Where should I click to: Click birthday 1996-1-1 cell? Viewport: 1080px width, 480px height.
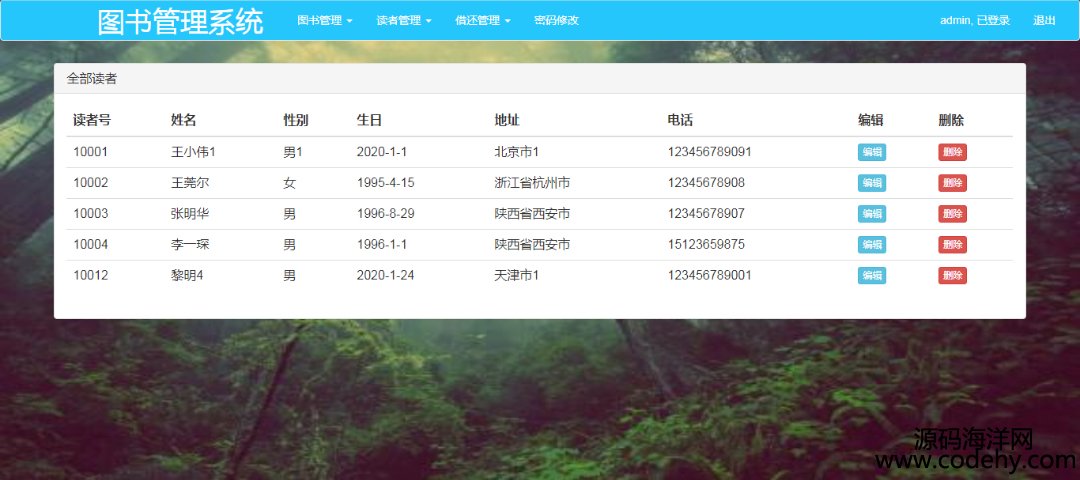tap(382, 244)
